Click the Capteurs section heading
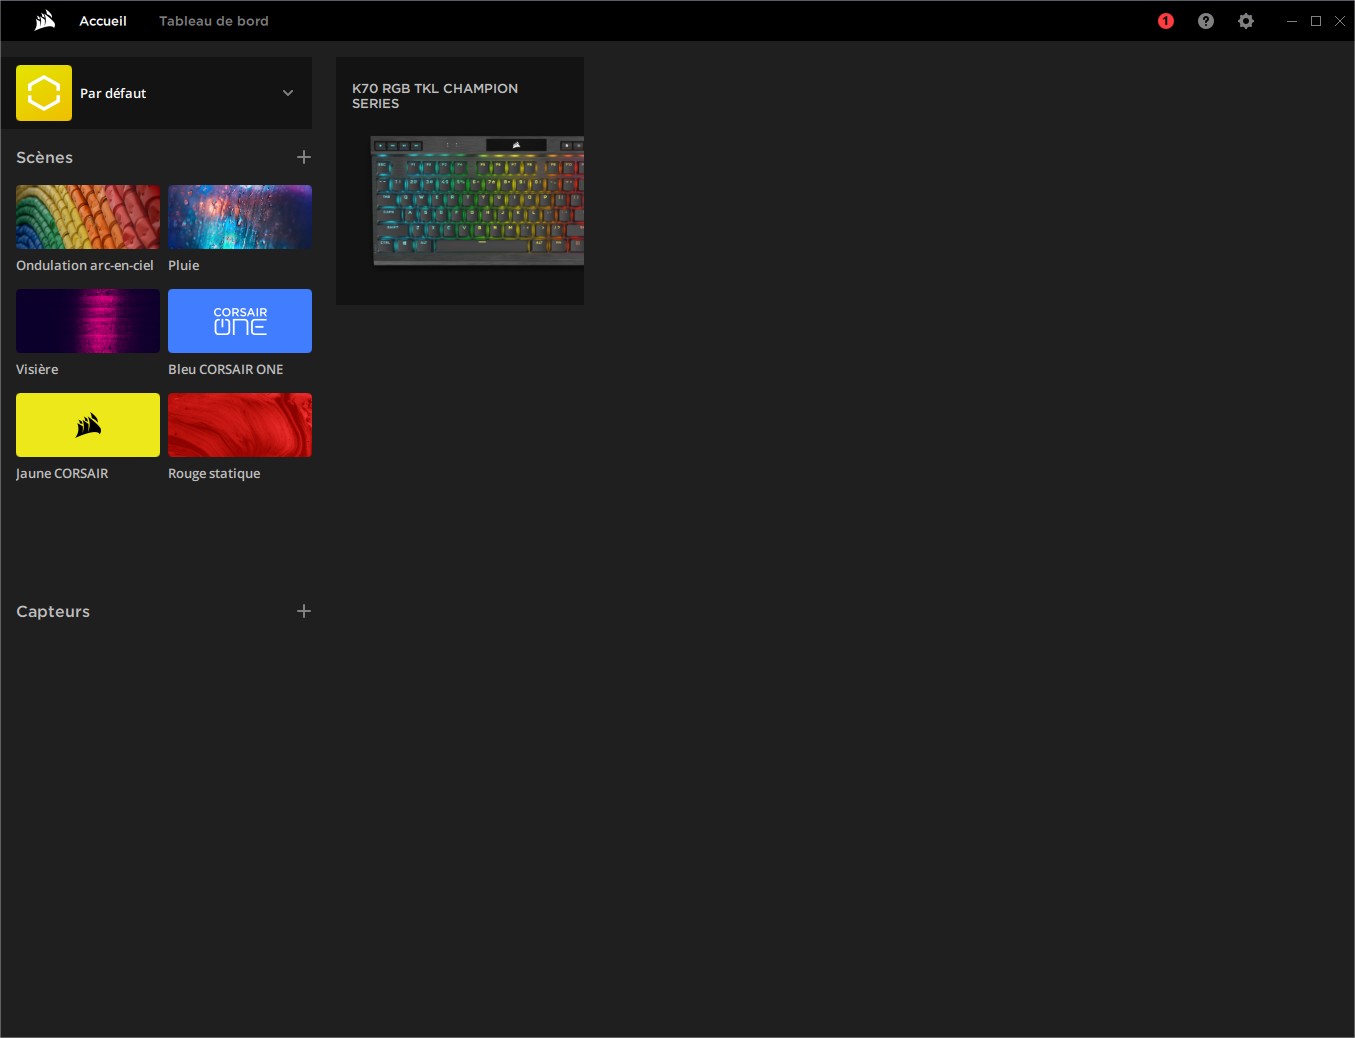Screen dimensions: 1355x1038 click(x=53, y=611)
